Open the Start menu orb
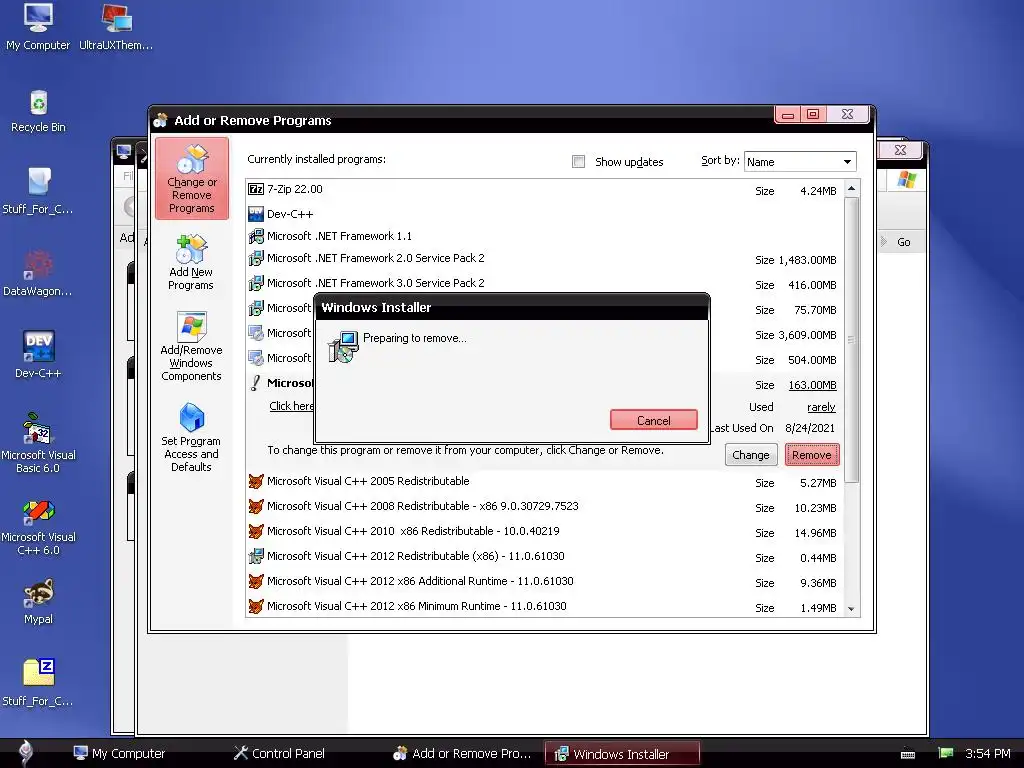Screen dimensions: 1024x768 tap(25, 752)
